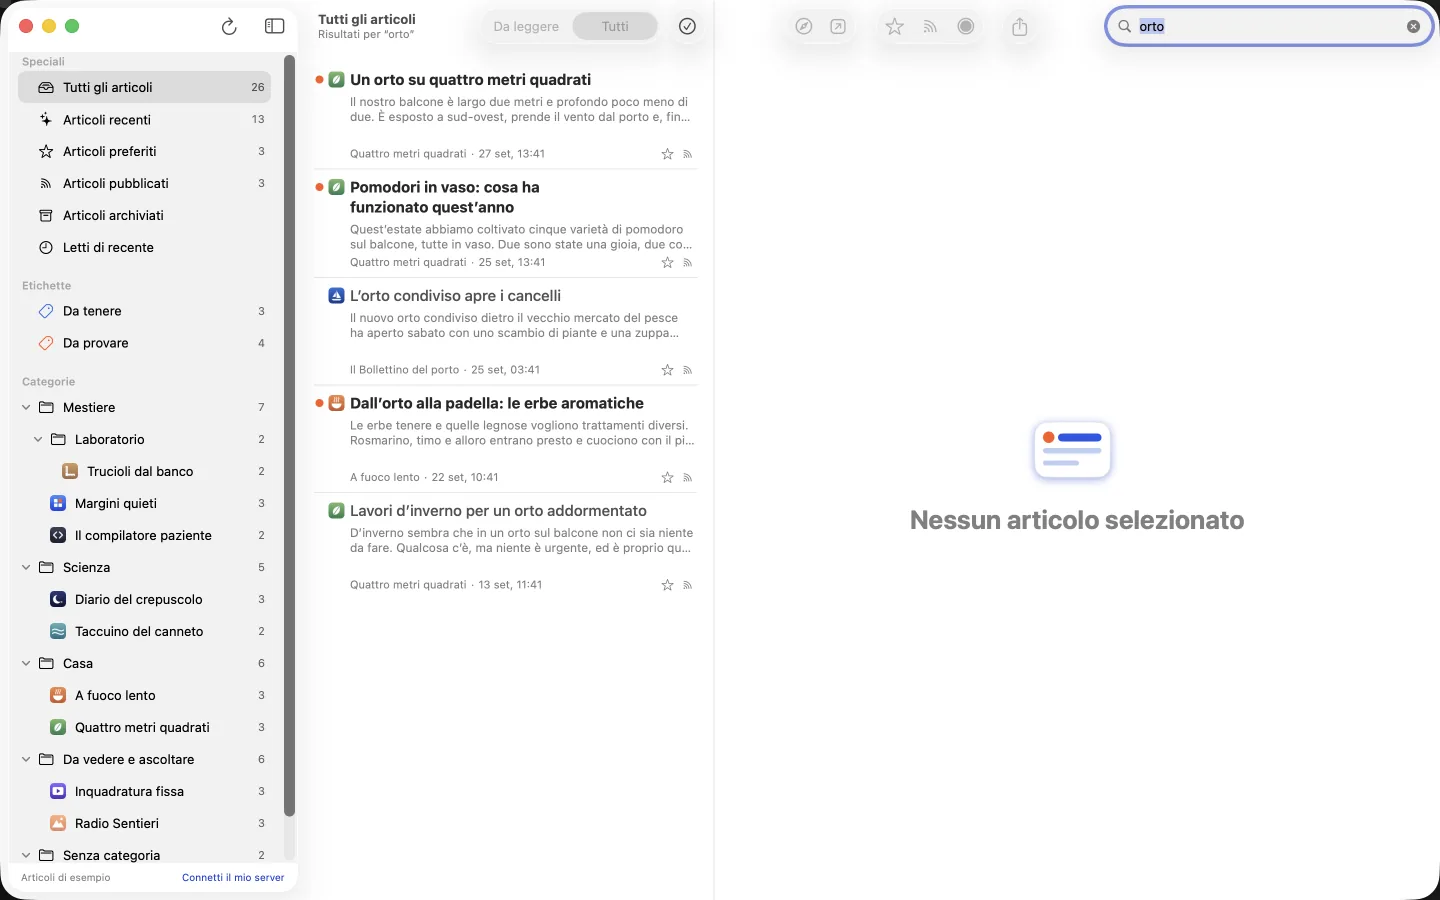Viewport: 1440px width, 900px height.
Task: Open "Il compilatore paziente" feed
Action: (144, 536)
